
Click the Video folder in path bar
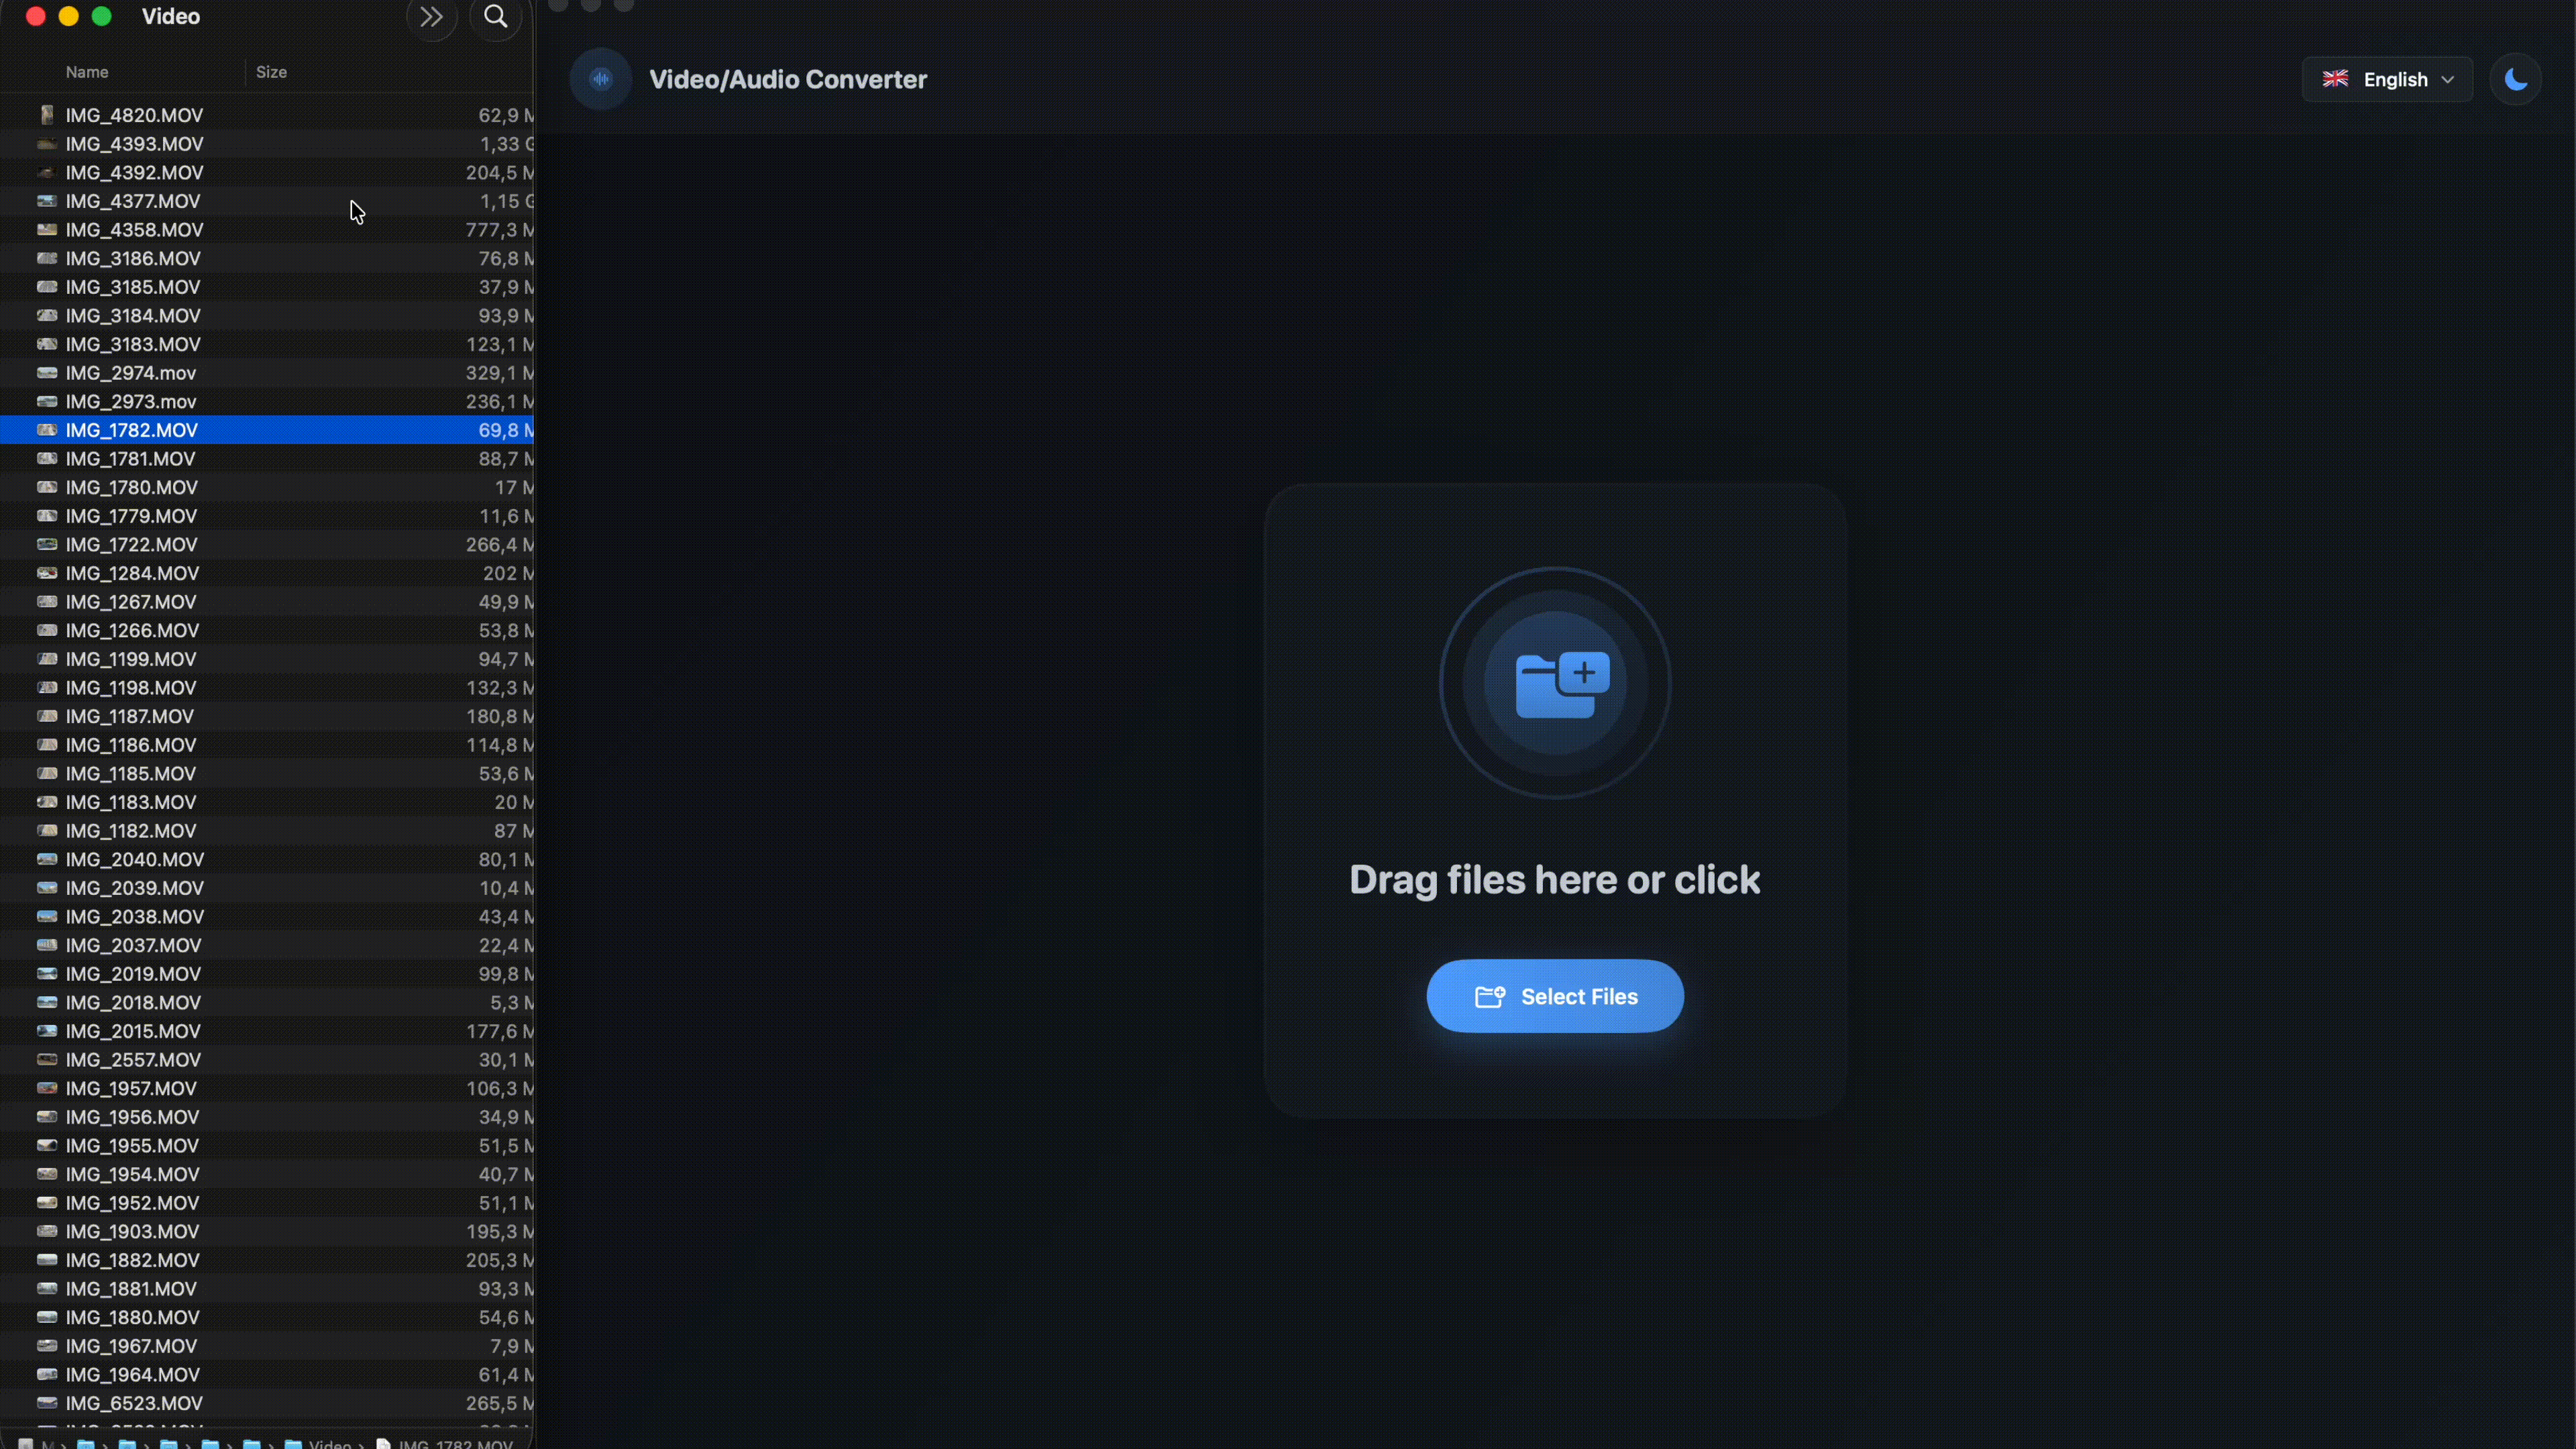[329, 1443]
